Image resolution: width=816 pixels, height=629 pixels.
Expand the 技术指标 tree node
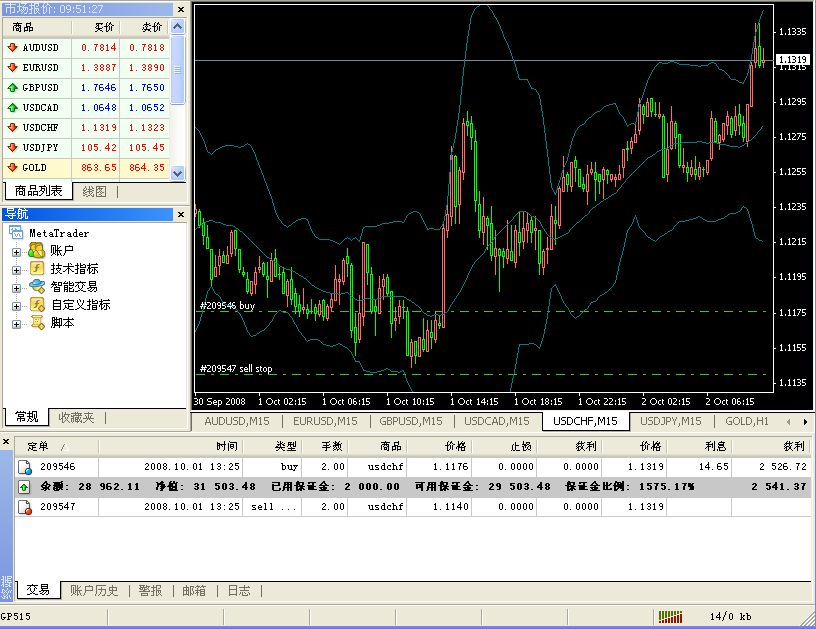[x=16, y=269]
